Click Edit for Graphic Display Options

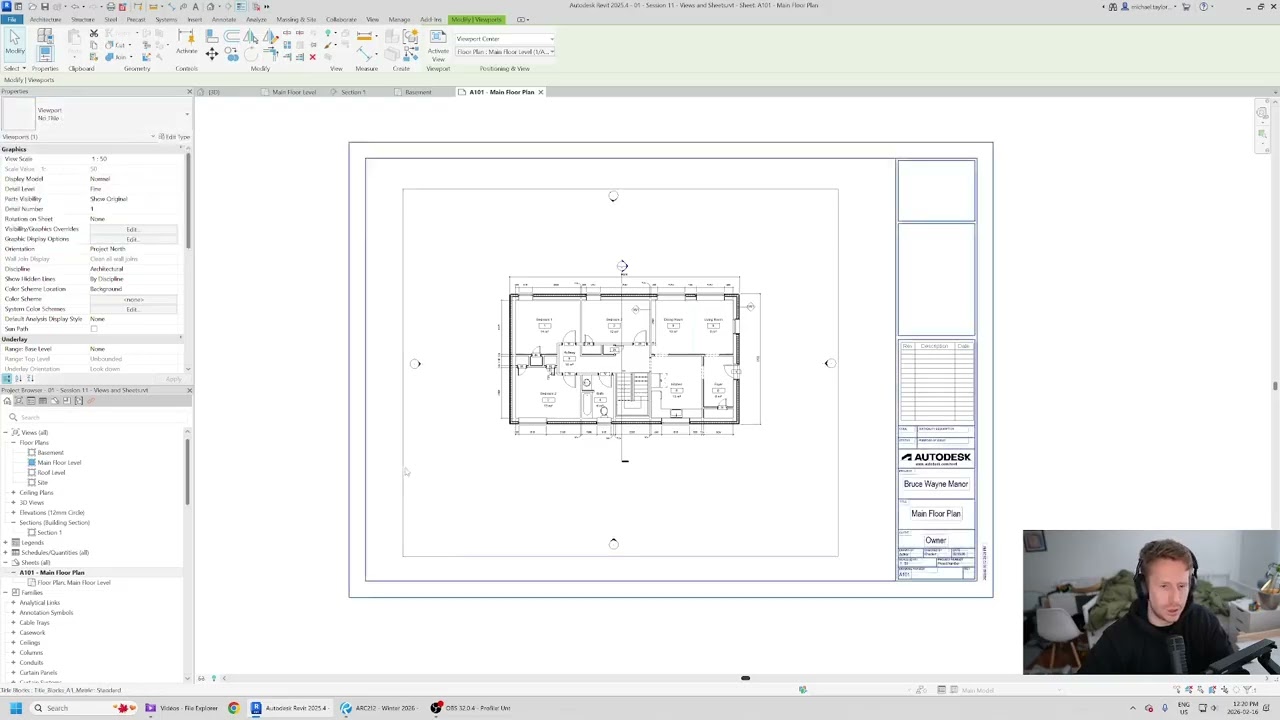pyautogui.click(x=132, y=239)
